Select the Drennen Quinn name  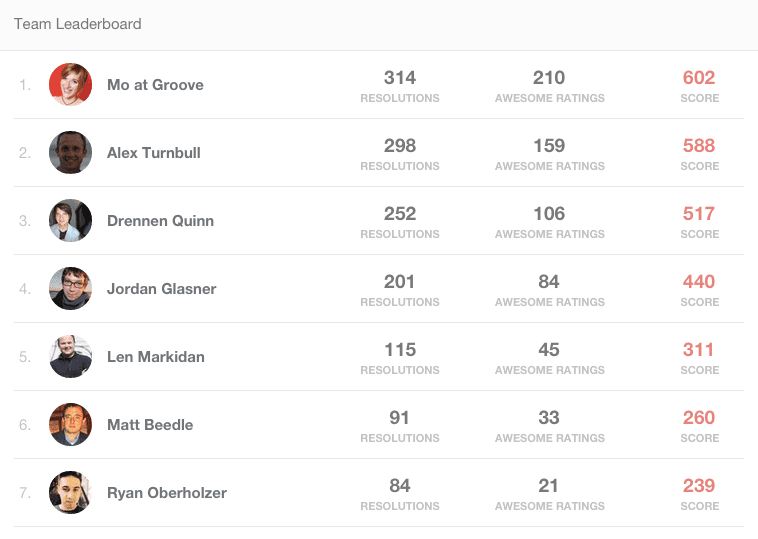pos(160,221)
